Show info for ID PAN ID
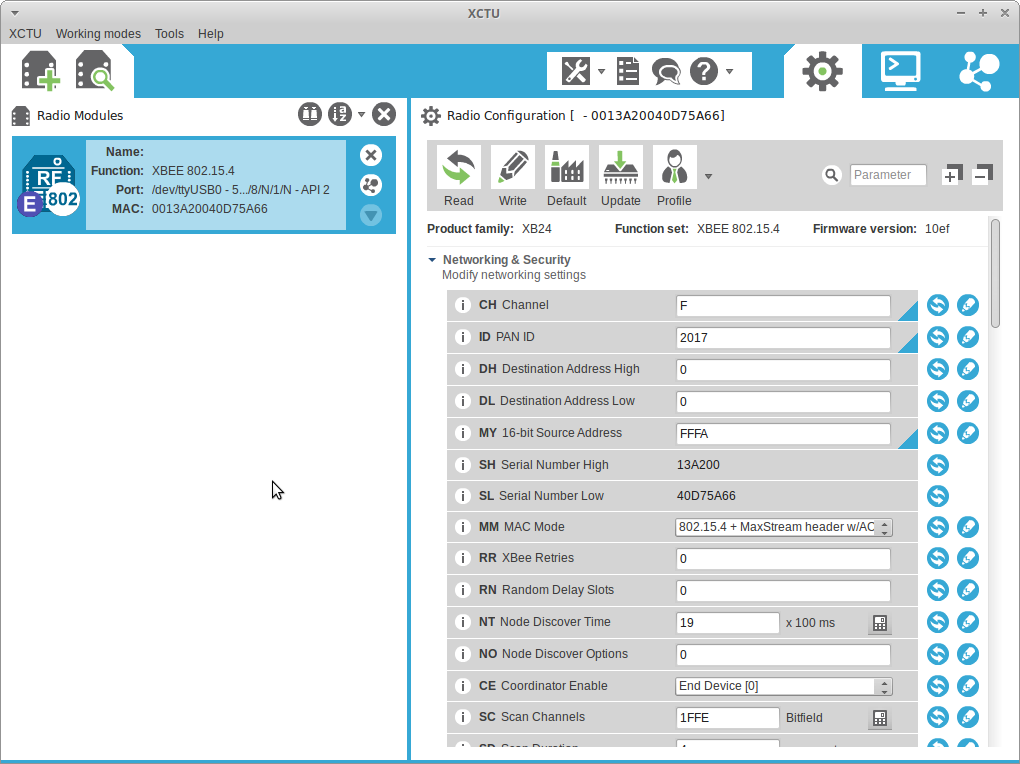 click(x=463, y=337)
